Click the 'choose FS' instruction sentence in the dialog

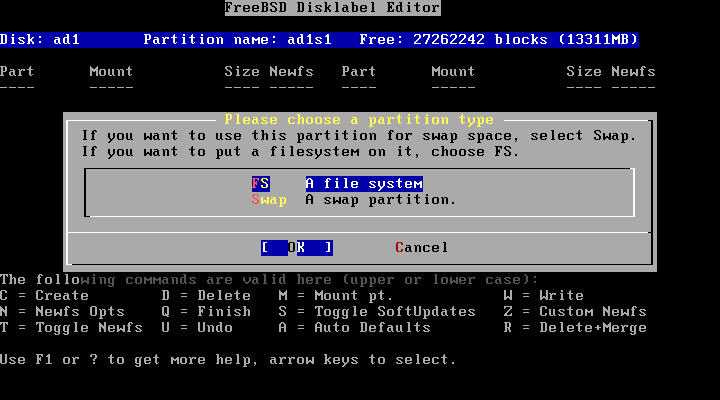click(301, 152)
